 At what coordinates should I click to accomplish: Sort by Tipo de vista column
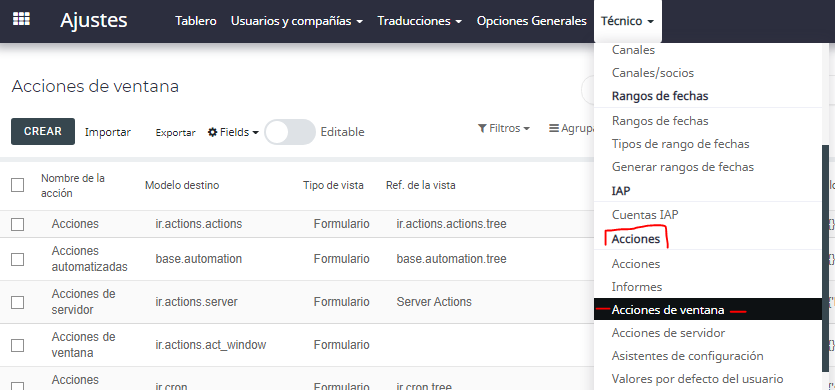click(333, 185)
